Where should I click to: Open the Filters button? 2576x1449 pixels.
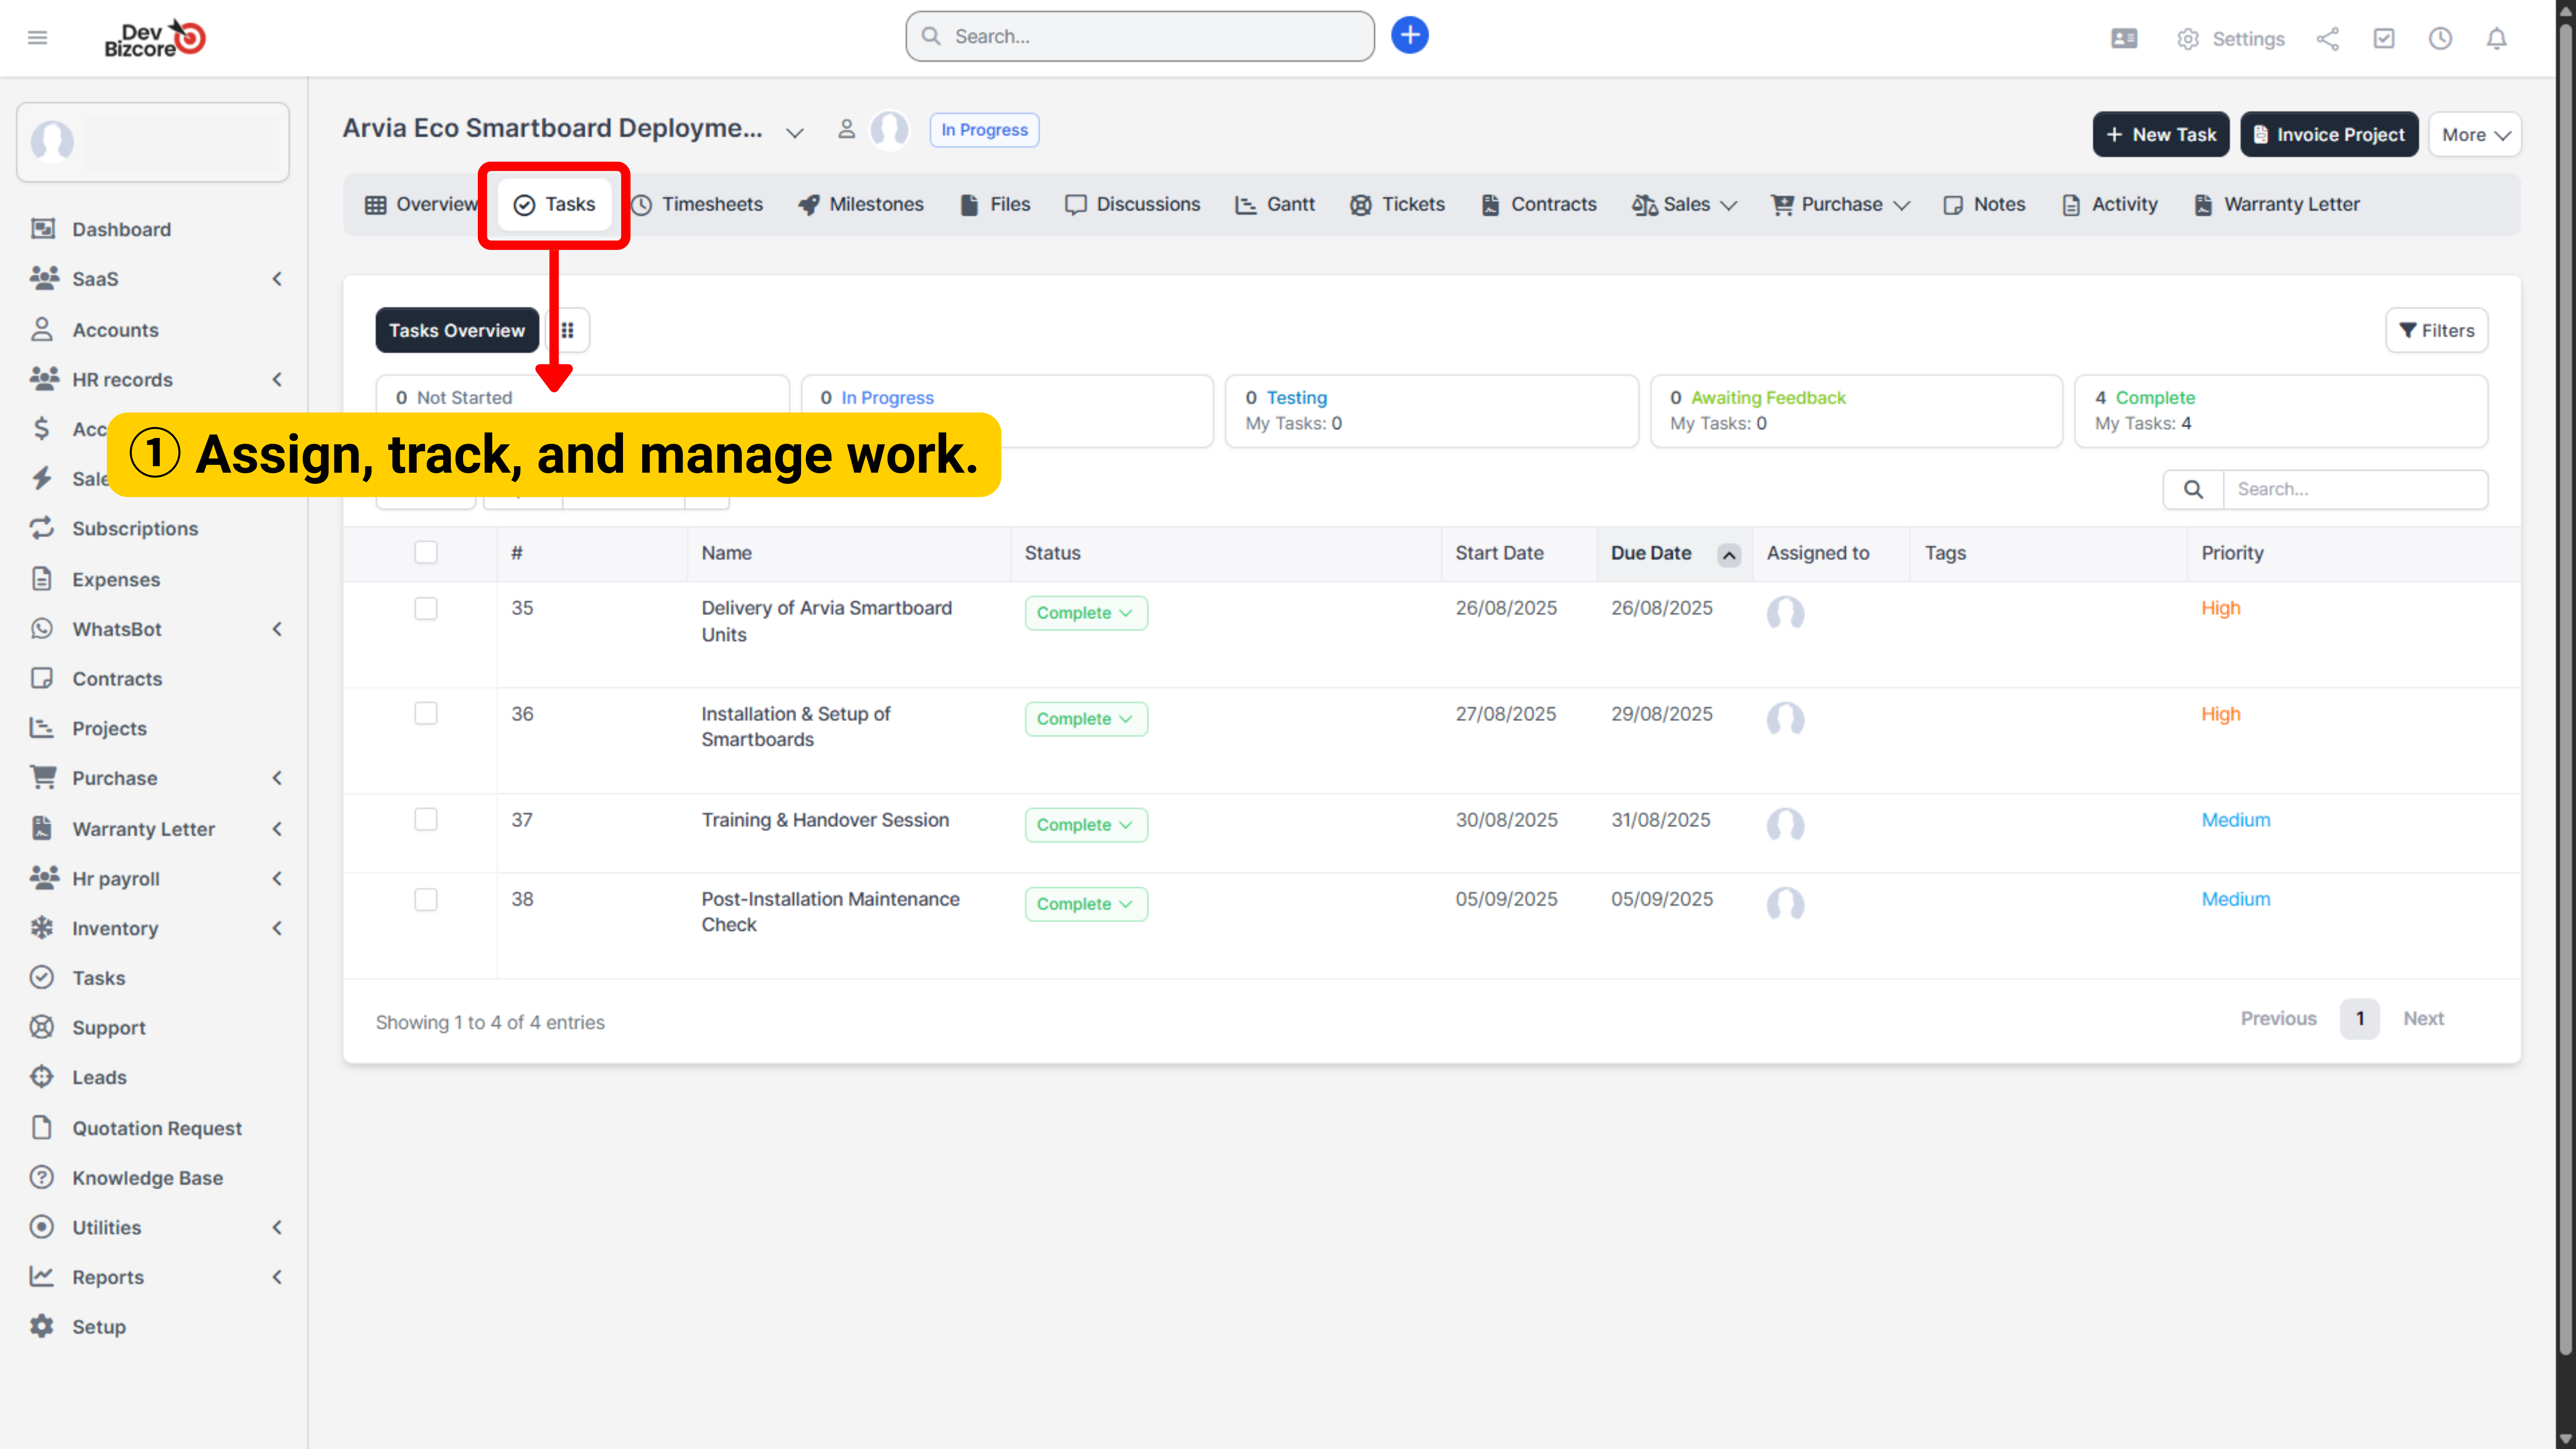point(2436,330)
